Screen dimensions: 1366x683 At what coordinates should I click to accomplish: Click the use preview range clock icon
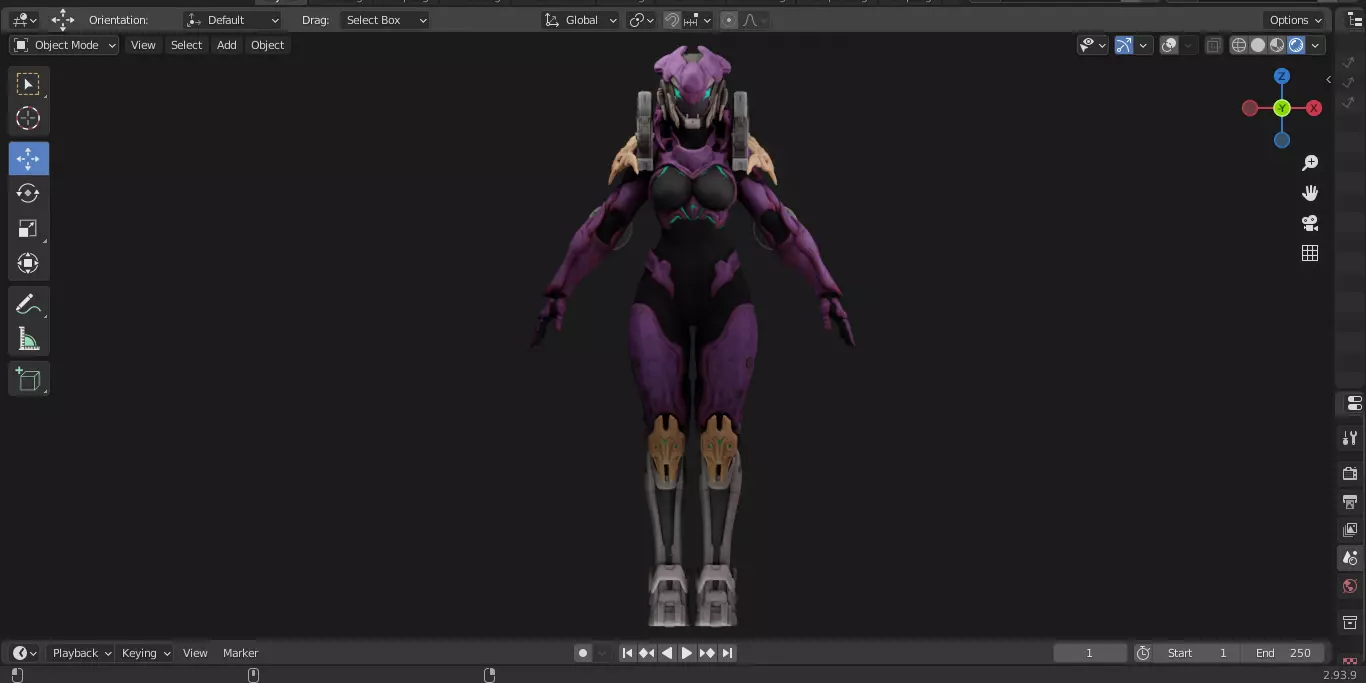[1143, 653]
